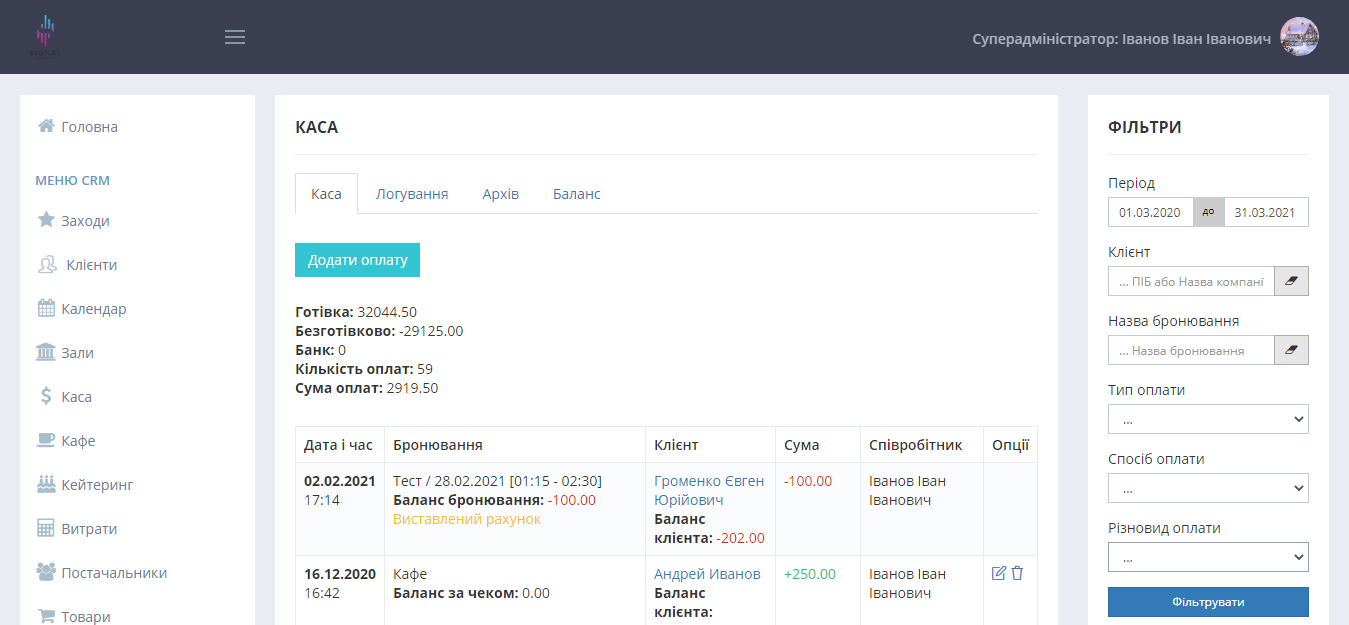Image resolution: width=1349 pixels, height=625 pixels.
Task: Open the user avatar in top bar
Action: pos(1299,37)
